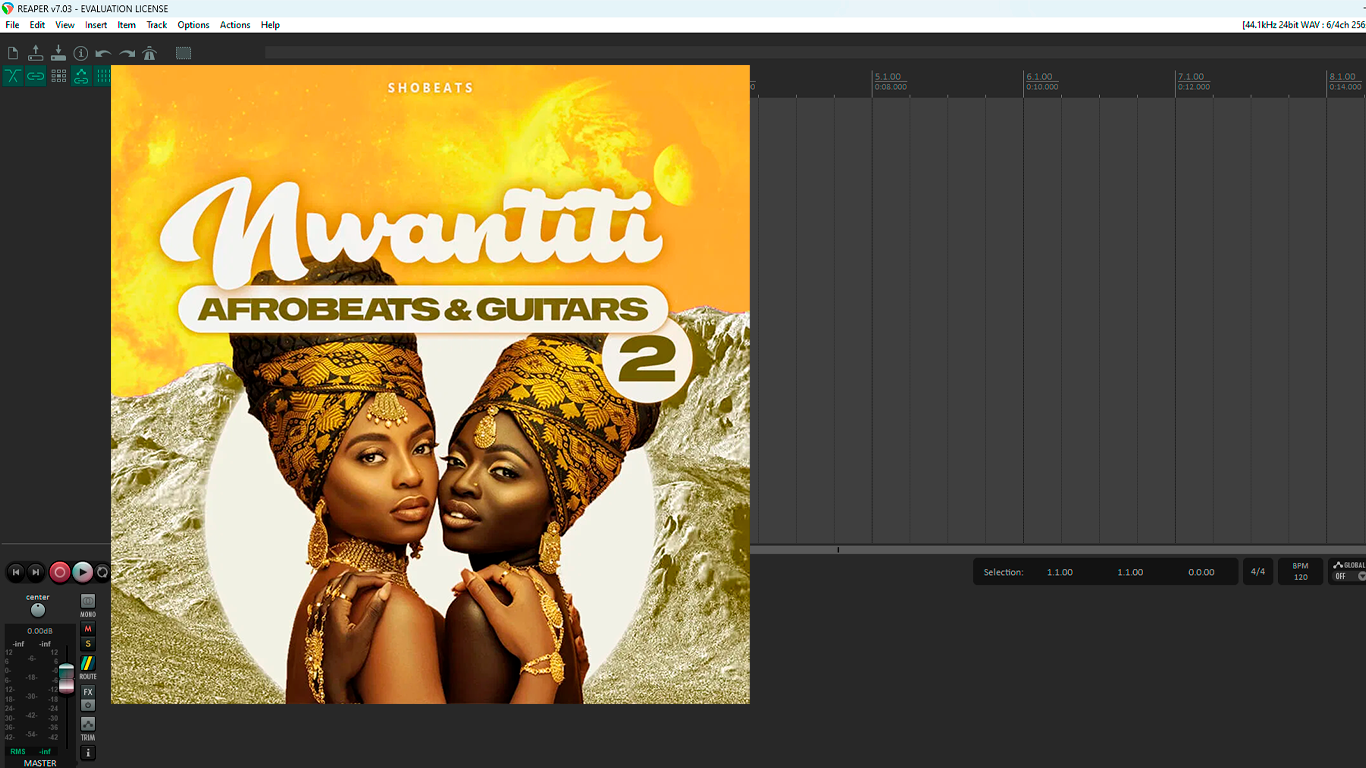Click the horizontal arrange scrollbar
The width and height of the screenshot is (1366, 768).
point(1058,549)
